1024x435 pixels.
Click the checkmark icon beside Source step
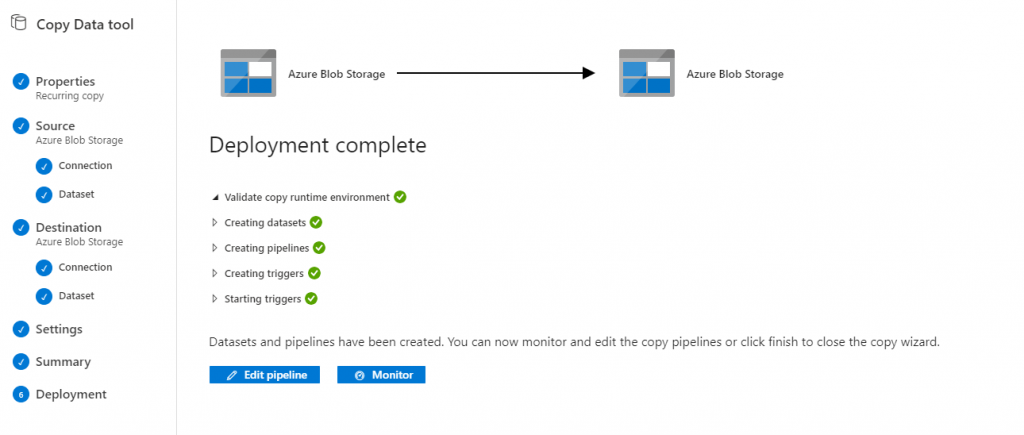click(x=21, y=126)
